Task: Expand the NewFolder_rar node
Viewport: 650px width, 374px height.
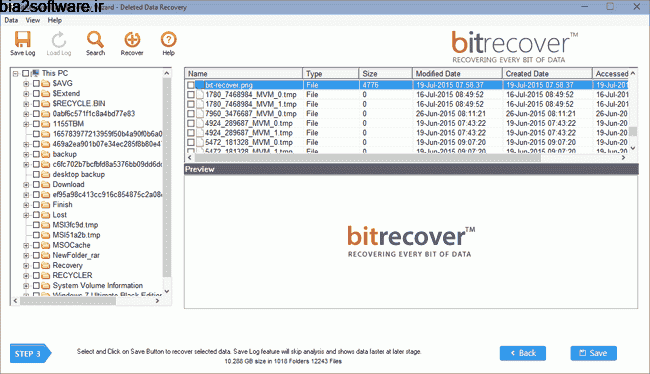Action: [26, 255]
